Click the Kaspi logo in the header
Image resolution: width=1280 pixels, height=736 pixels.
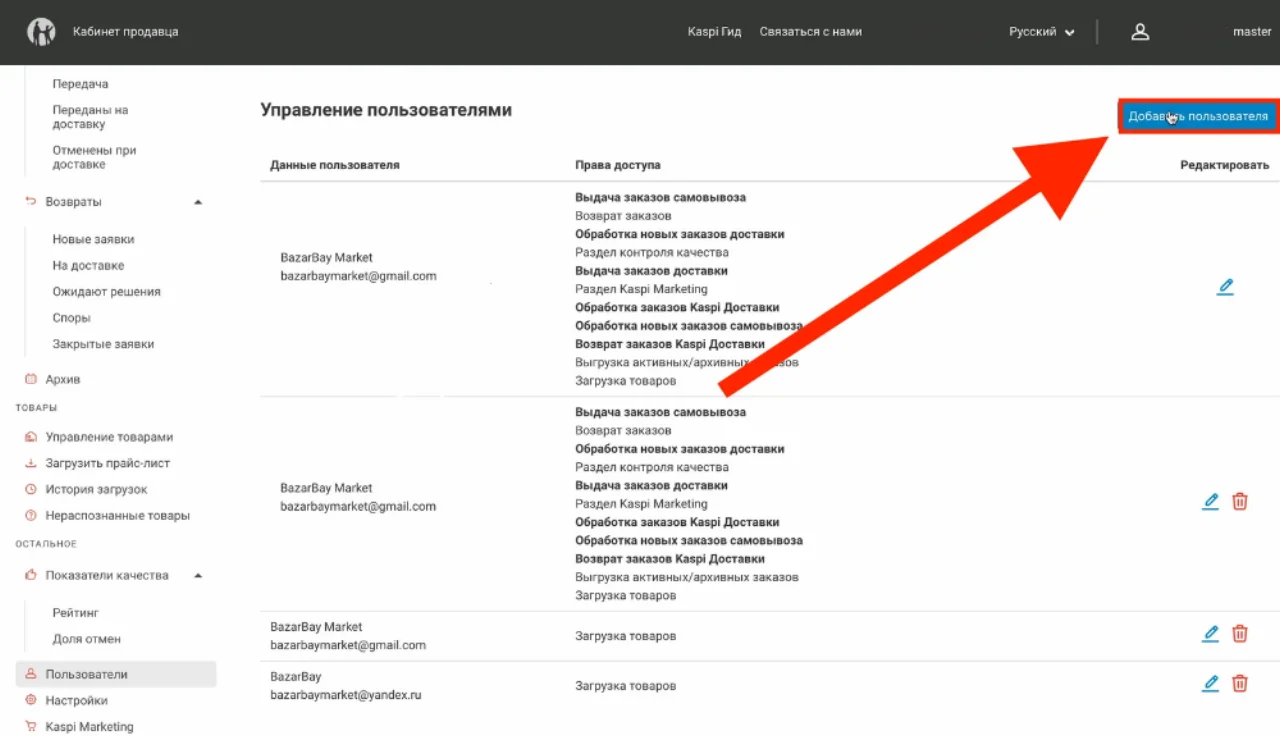39,31
